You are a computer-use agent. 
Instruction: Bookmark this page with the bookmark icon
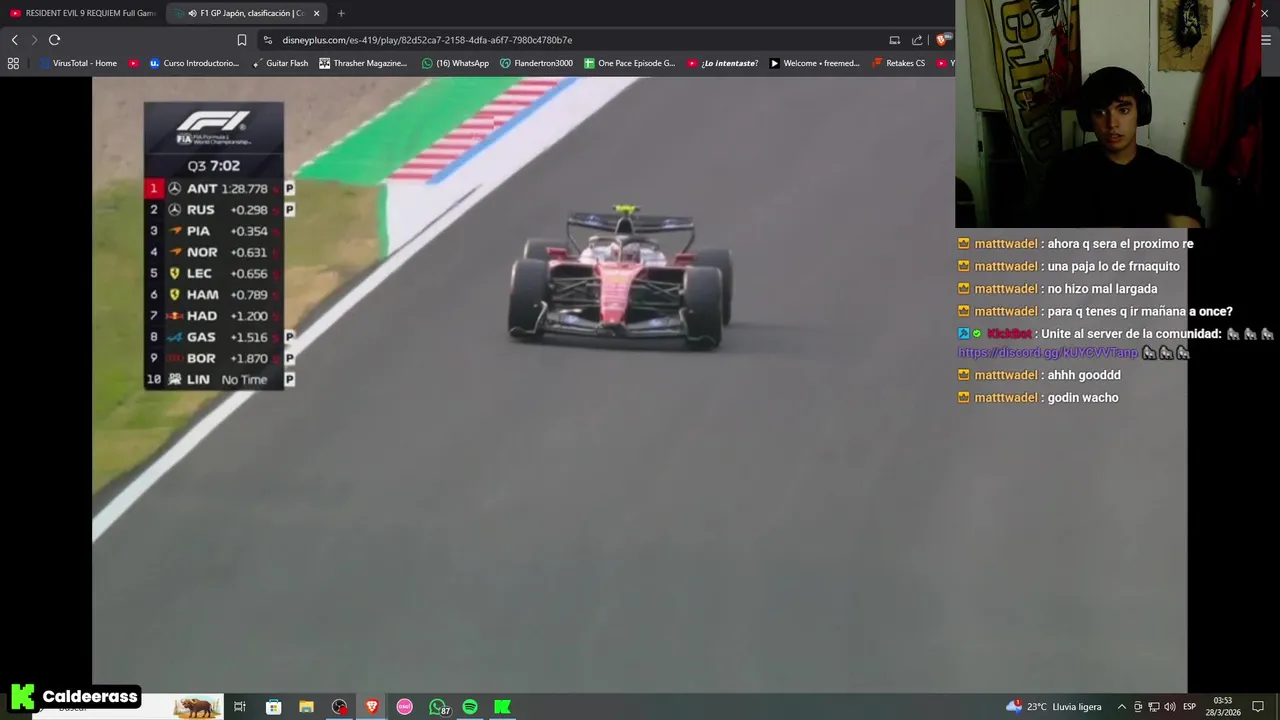tap(241, 40)
